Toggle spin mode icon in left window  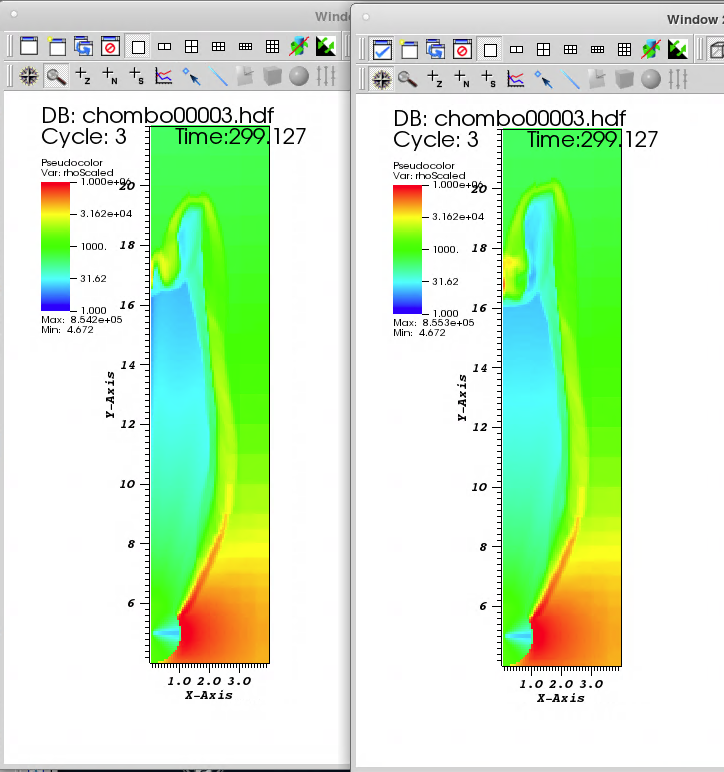[x=298, y=46]
